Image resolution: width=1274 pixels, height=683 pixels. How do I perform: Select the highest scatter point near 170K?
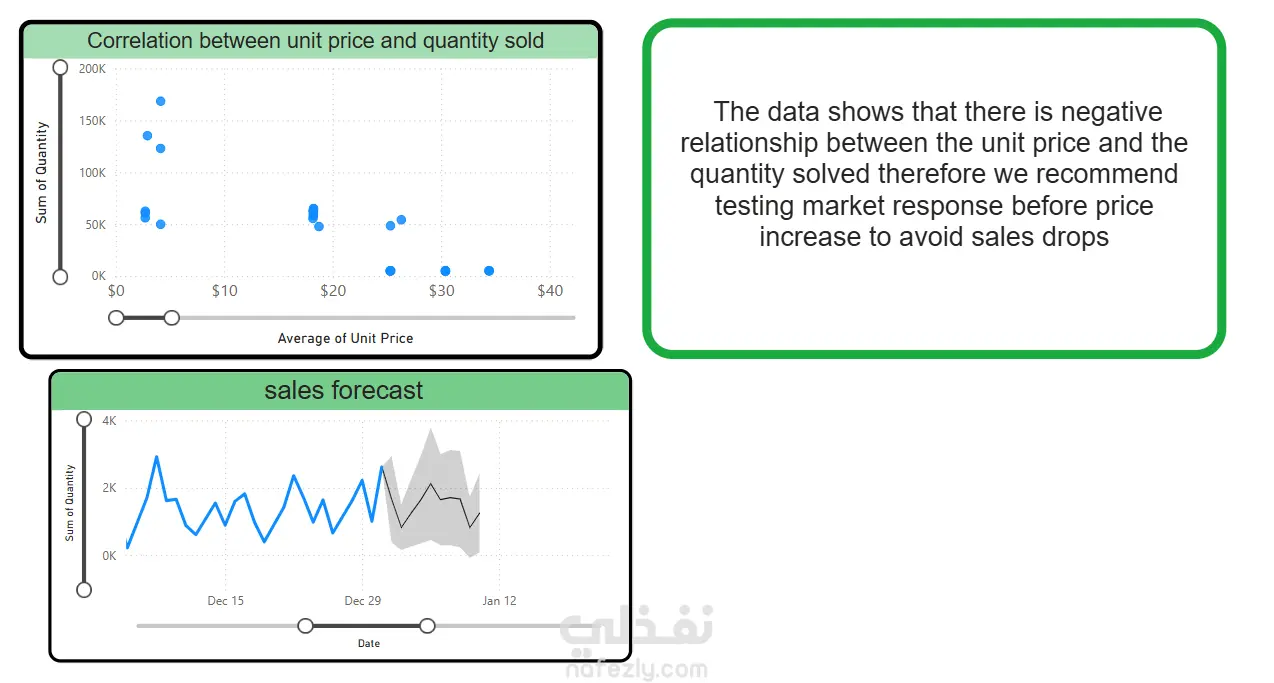coord(160,101)
